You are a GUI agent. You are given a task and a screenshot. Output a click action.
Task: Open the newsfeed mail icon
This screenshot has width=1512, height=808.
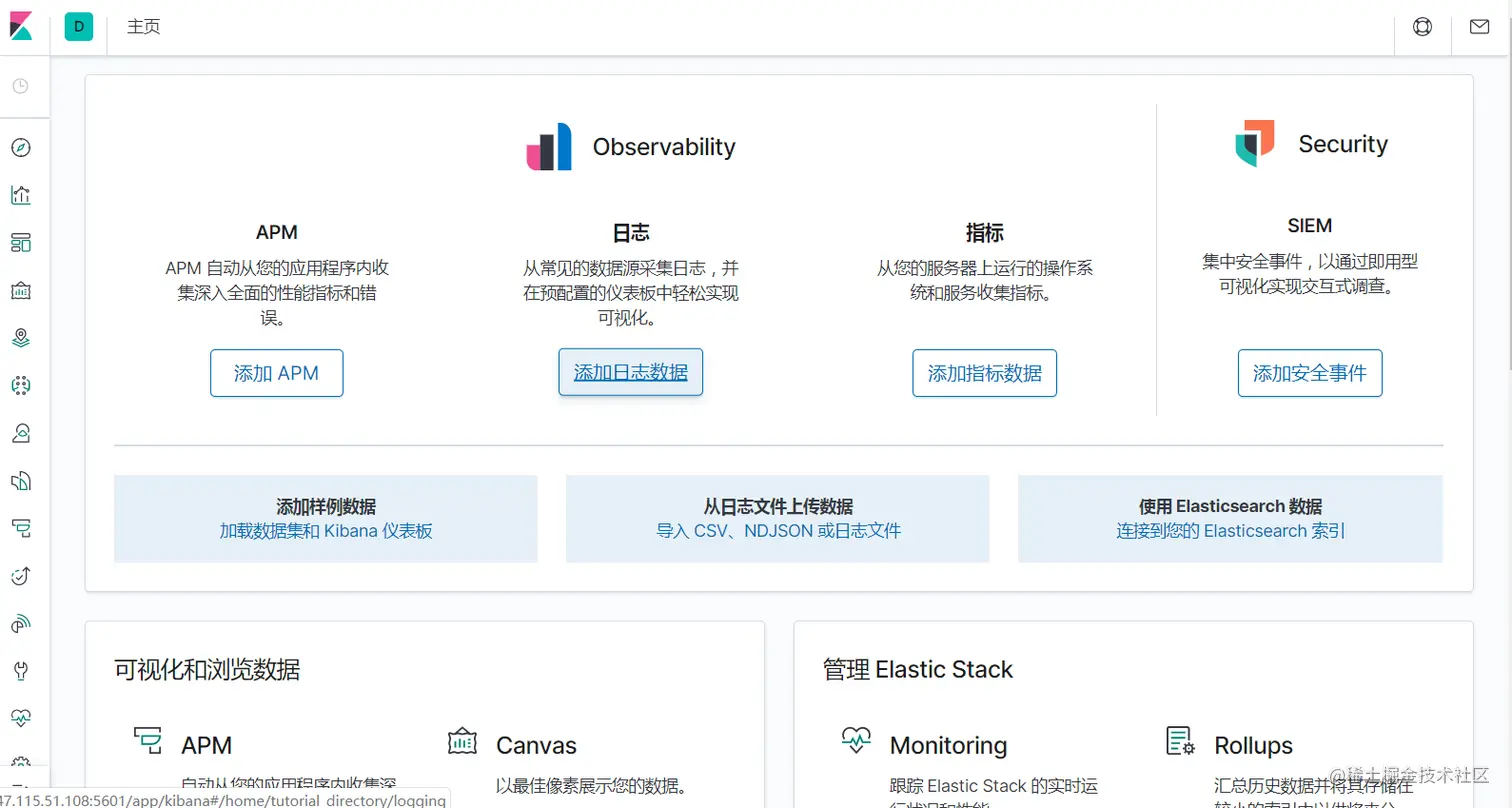pyautogui.click(x=1479, y=27)
